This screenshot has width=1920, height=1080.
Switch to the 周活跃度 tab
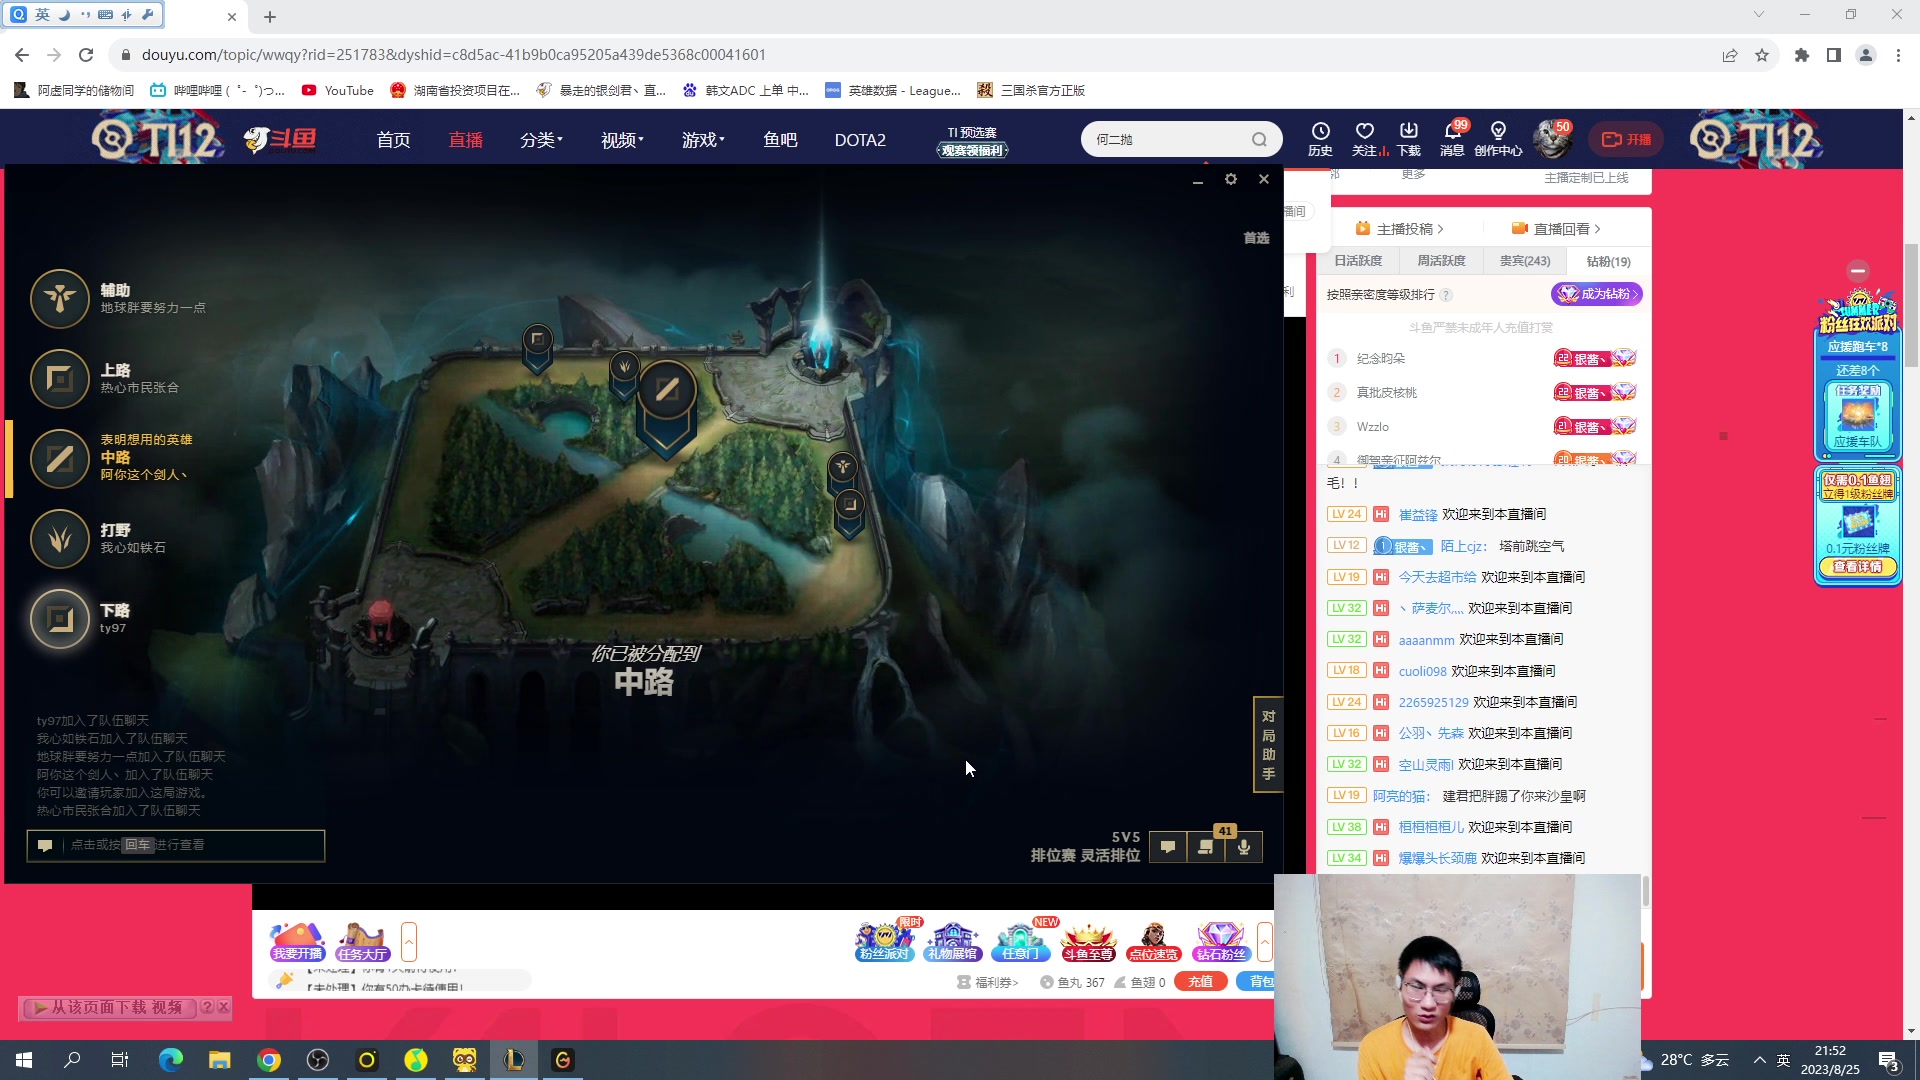(1440, 260)
